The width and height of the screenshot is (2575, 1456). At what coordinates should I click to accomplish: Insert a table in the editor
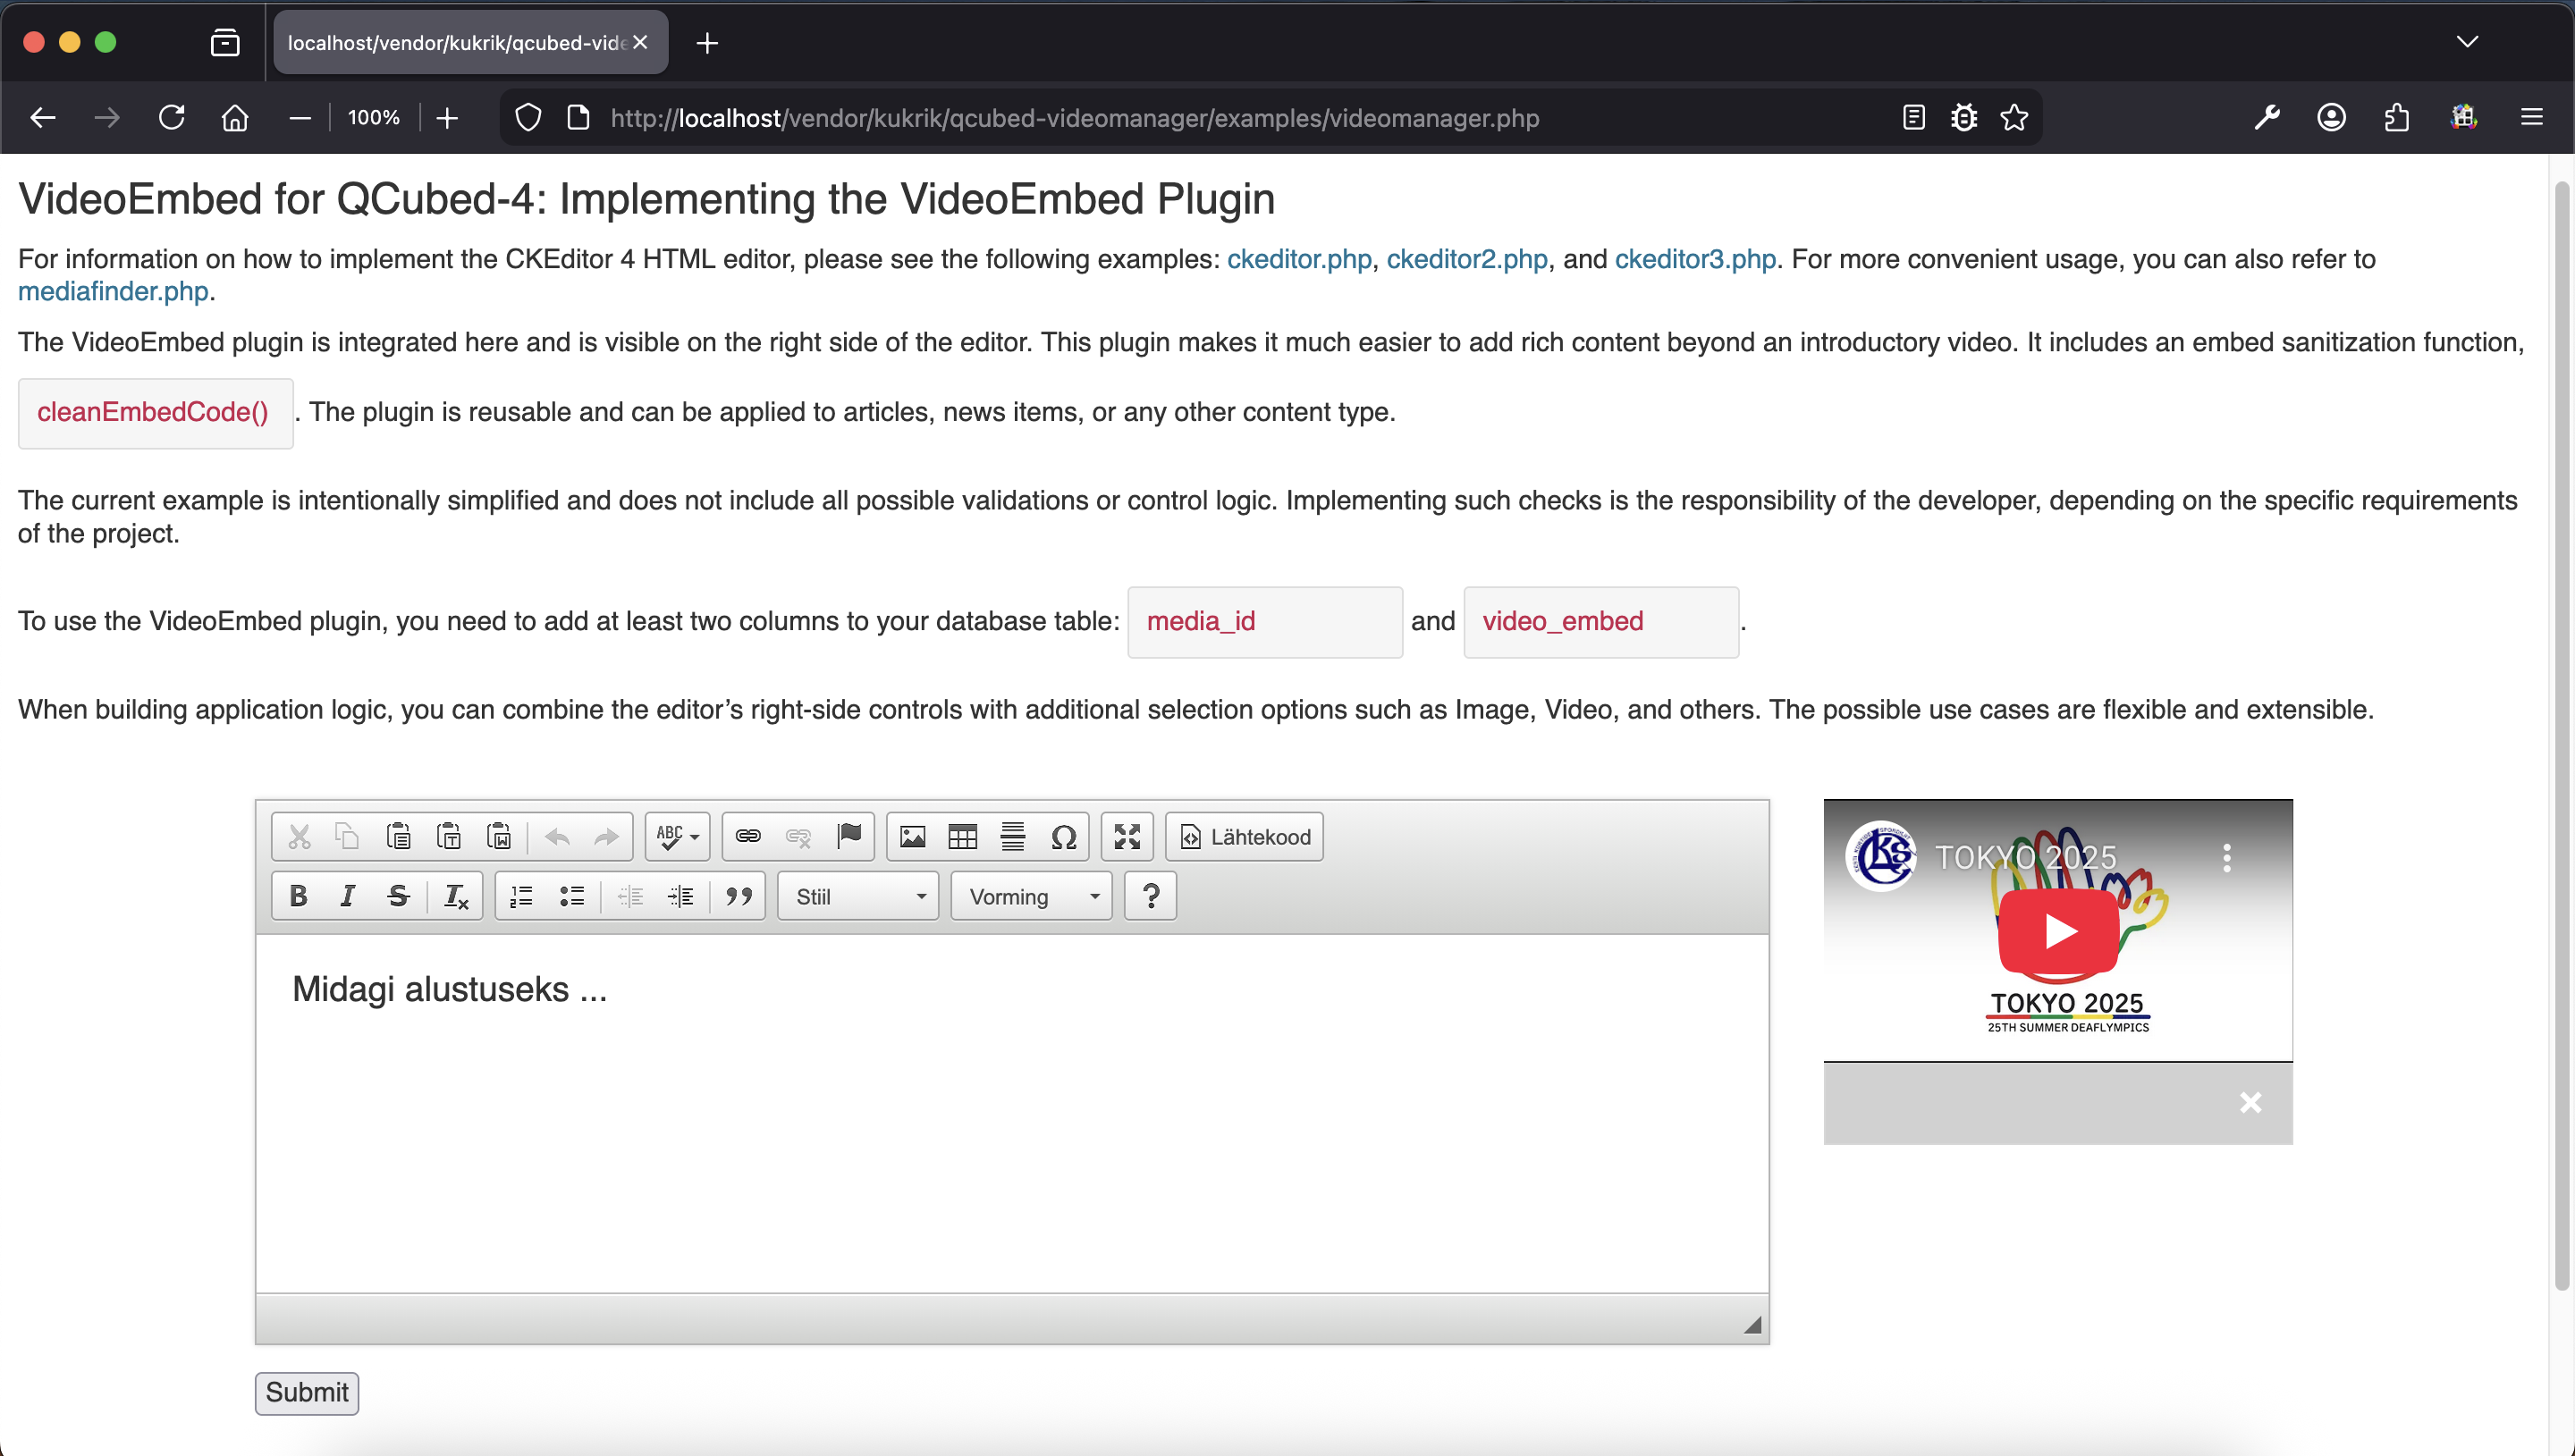pyautogui.click(x=962, y=836)
